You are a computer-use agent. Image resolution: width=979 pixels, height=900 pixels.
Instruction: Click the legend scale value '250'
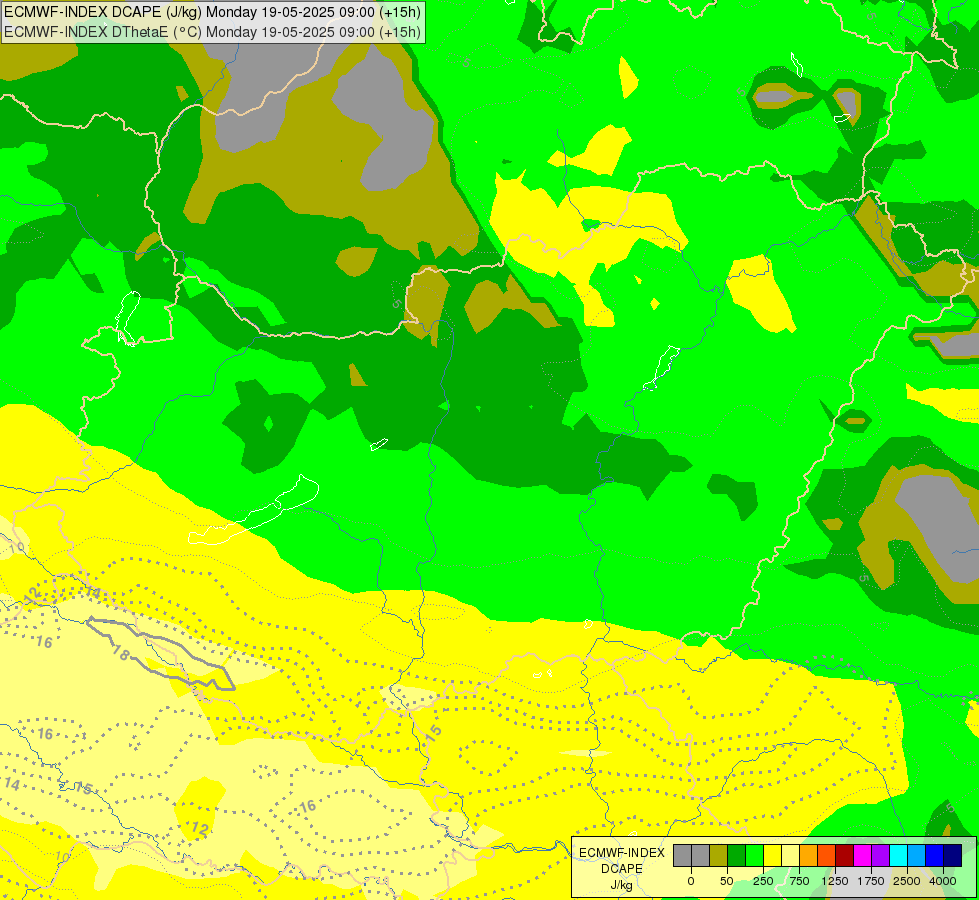(x=763, y=881)
